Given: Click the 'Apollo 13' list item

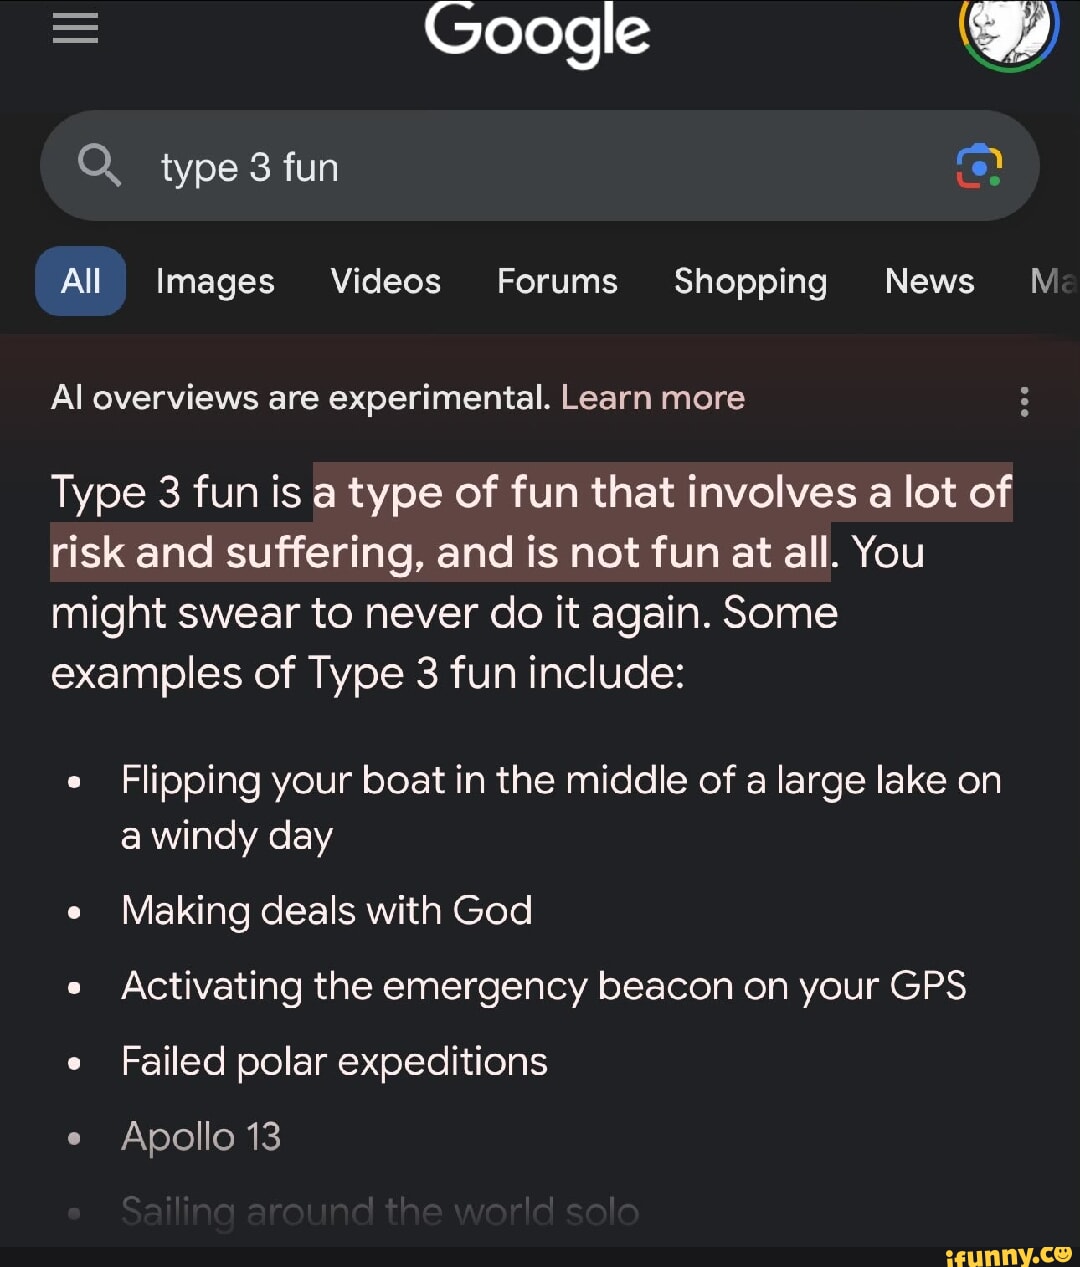Looking at the screenshot, I should click(201, 1137).
